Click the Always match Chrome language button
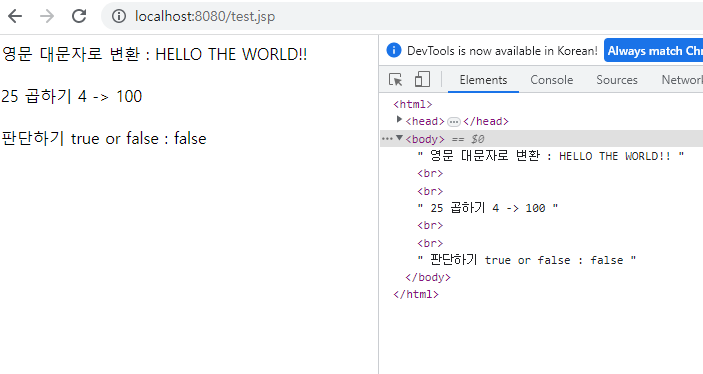The height and width of the screenshot is (374, 703). [653, 51]
